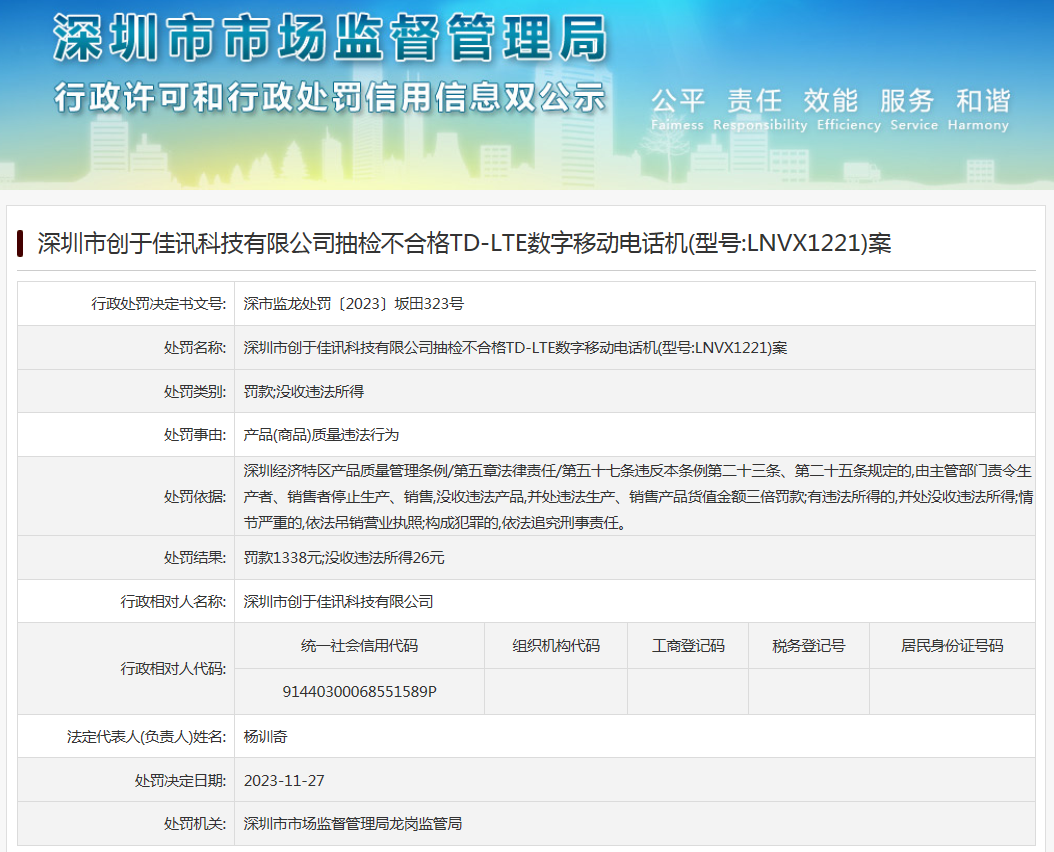Image resolution: width=1054 pixels, height=852 pixels.
Task: Click the authority 深圳市市场监督管理局龙岗监管局
Action: (x=353, y=824)
